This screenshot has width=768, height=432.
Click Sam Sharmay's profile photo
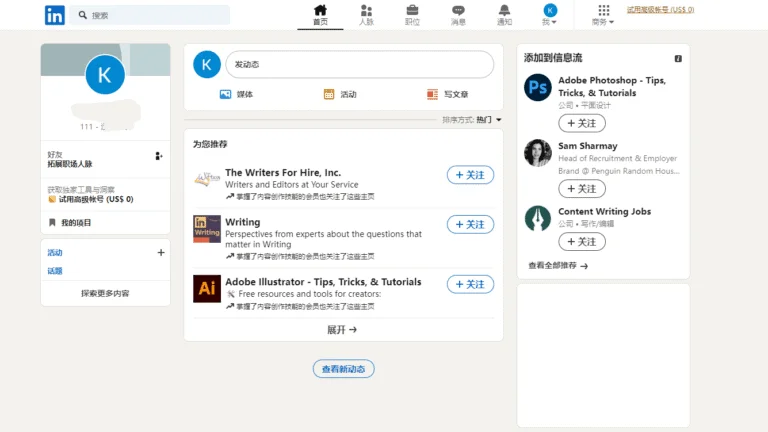[x=538, y=153]
